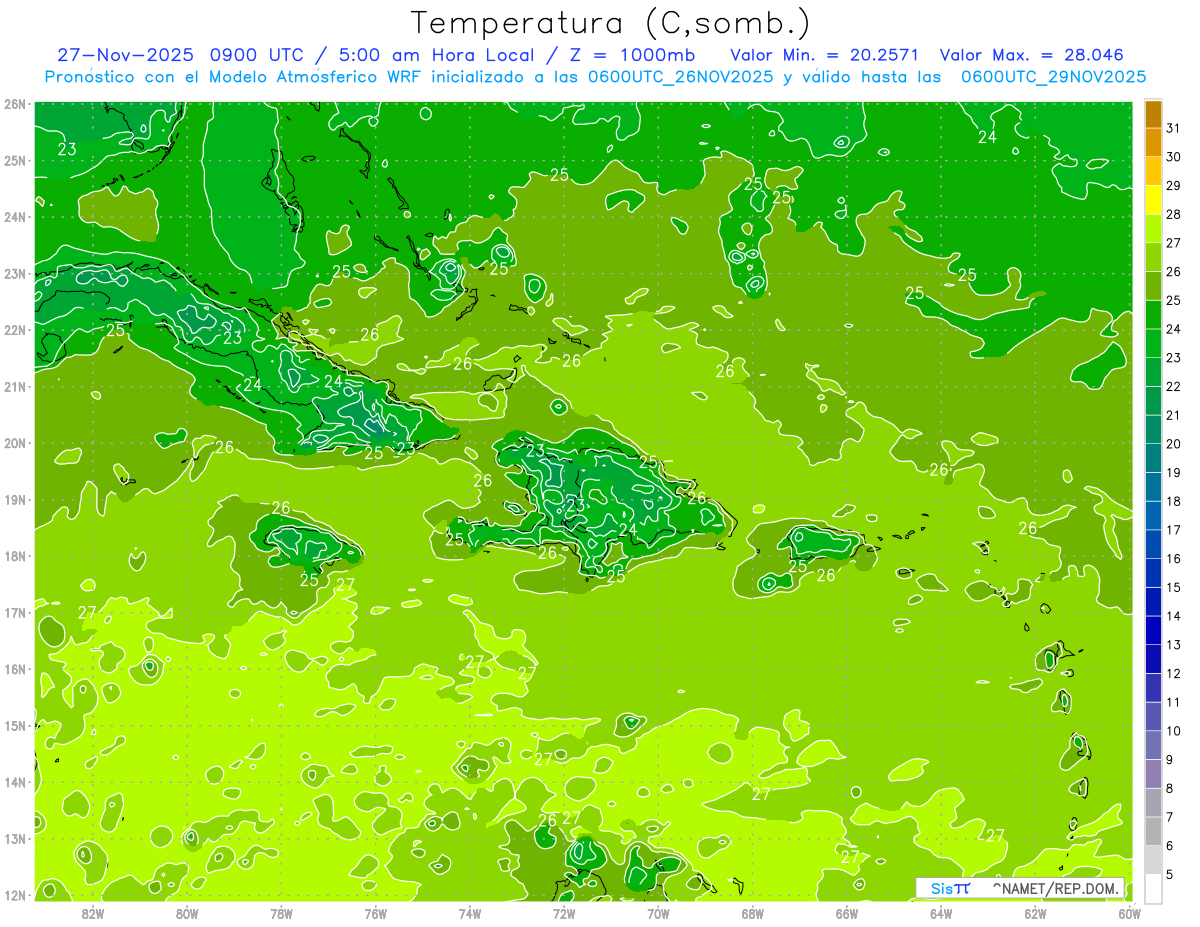This screenshot has width=1200, height=927.
Task: Click the '25N' latitude axis label
Action: pyautogui.click(x=15, y=160)
